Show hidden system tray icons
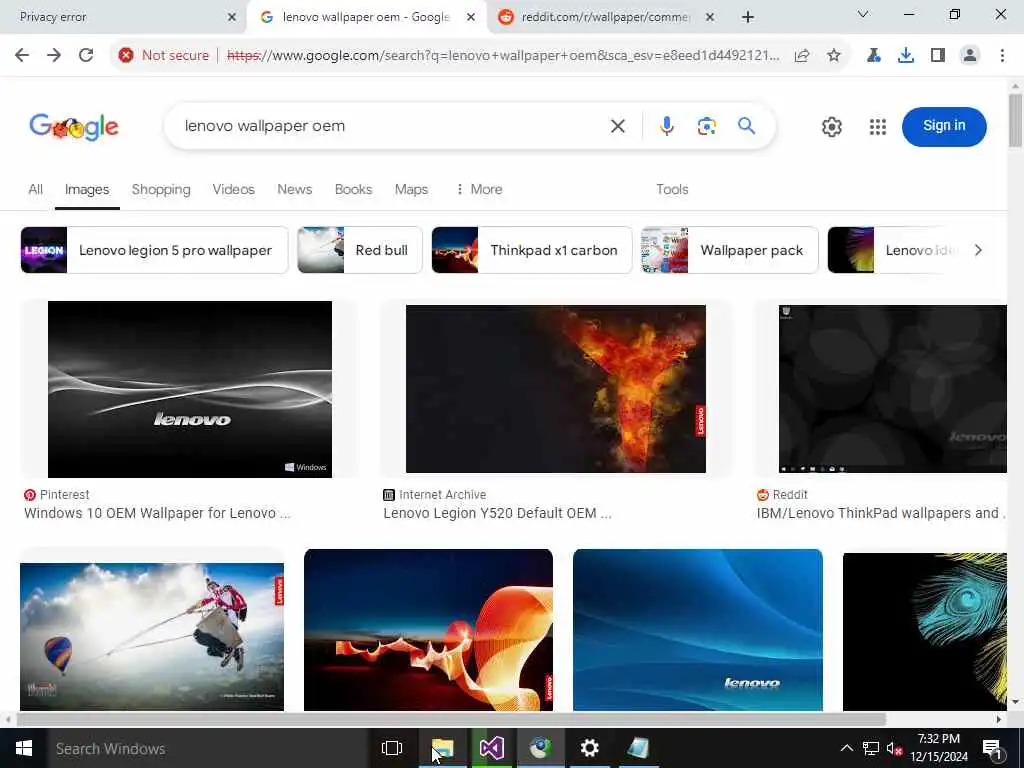Viewport: 1024px width, 768px height. 846,748
